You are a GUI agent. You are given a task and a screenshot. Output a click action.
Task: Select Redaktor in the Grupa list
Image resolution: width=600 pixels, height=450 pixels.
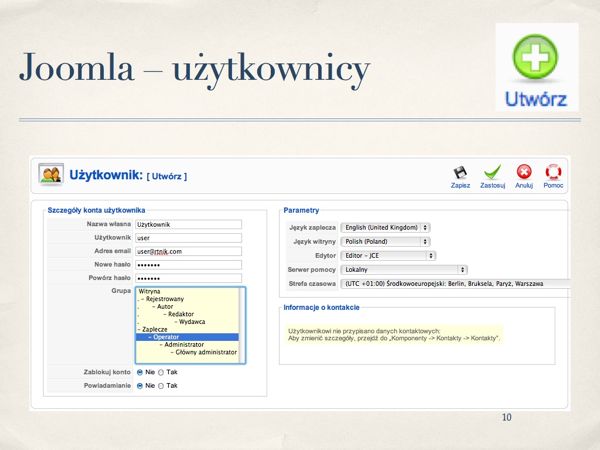pyautogui.click(x=181, y=313)
